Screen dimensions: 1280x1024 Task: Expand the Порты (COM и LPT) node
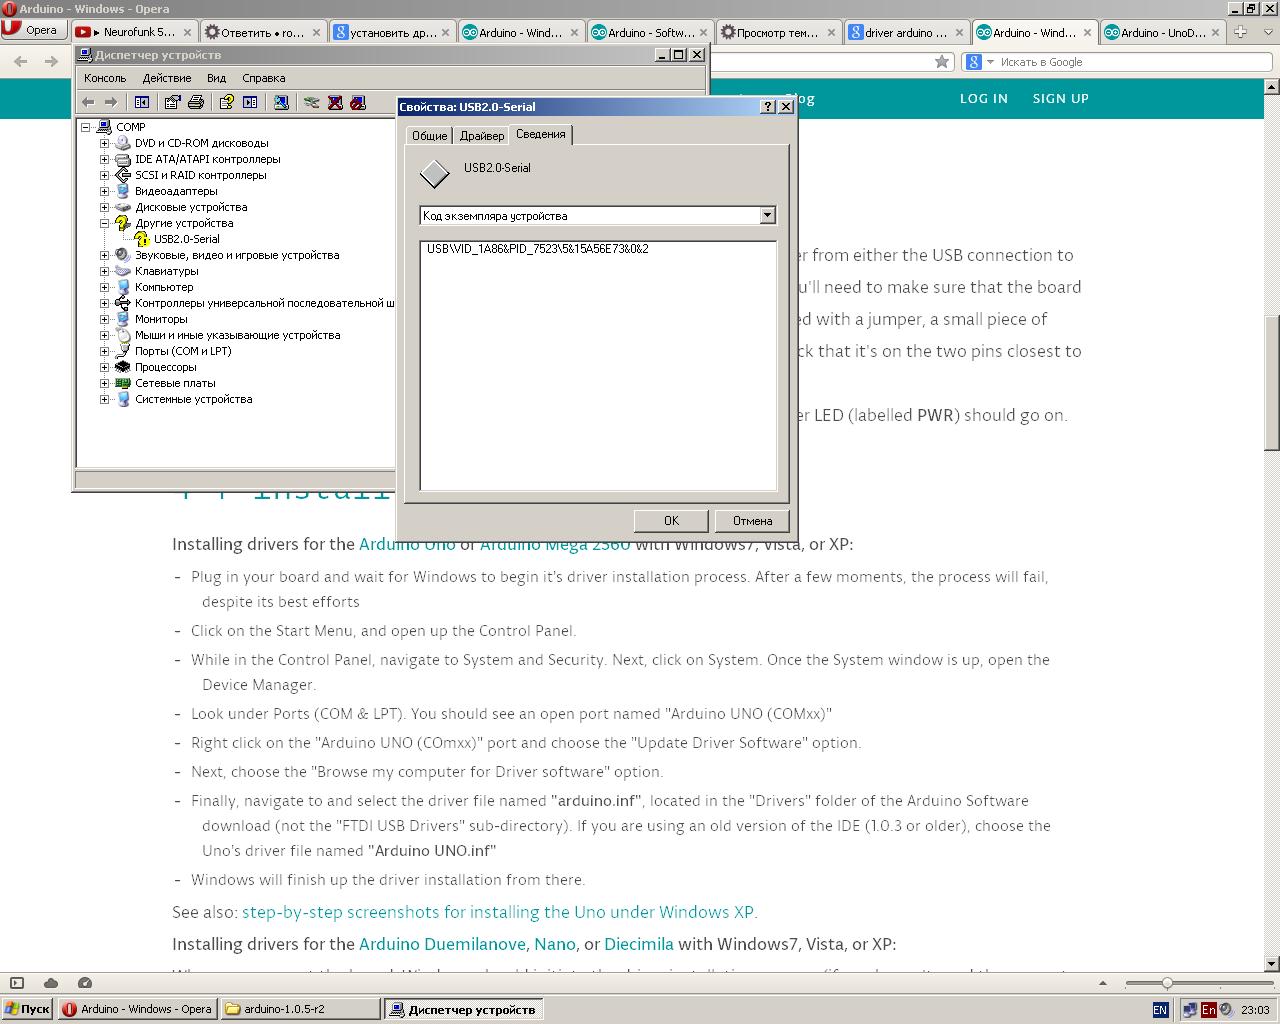click(104, 351)
